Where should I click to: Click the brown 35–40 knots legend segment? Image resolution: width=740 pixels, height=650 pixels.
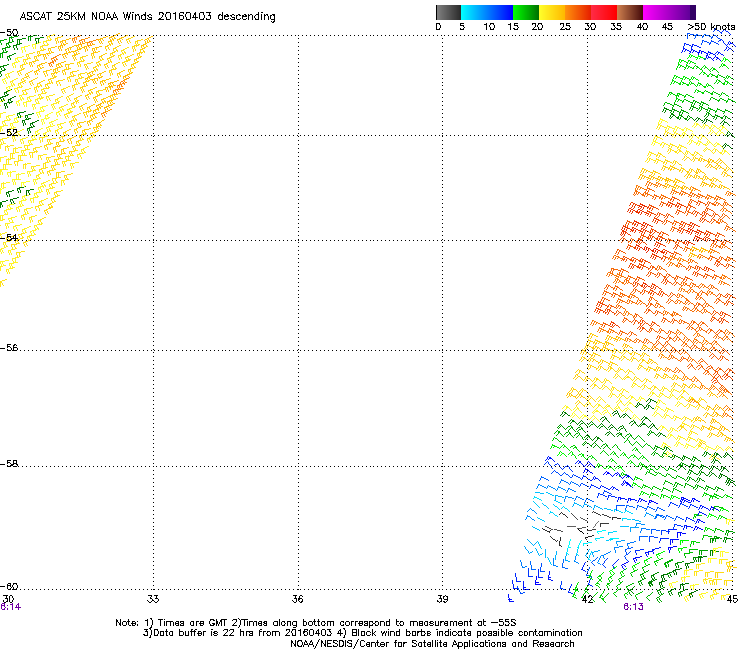click(x=630, y=12)
